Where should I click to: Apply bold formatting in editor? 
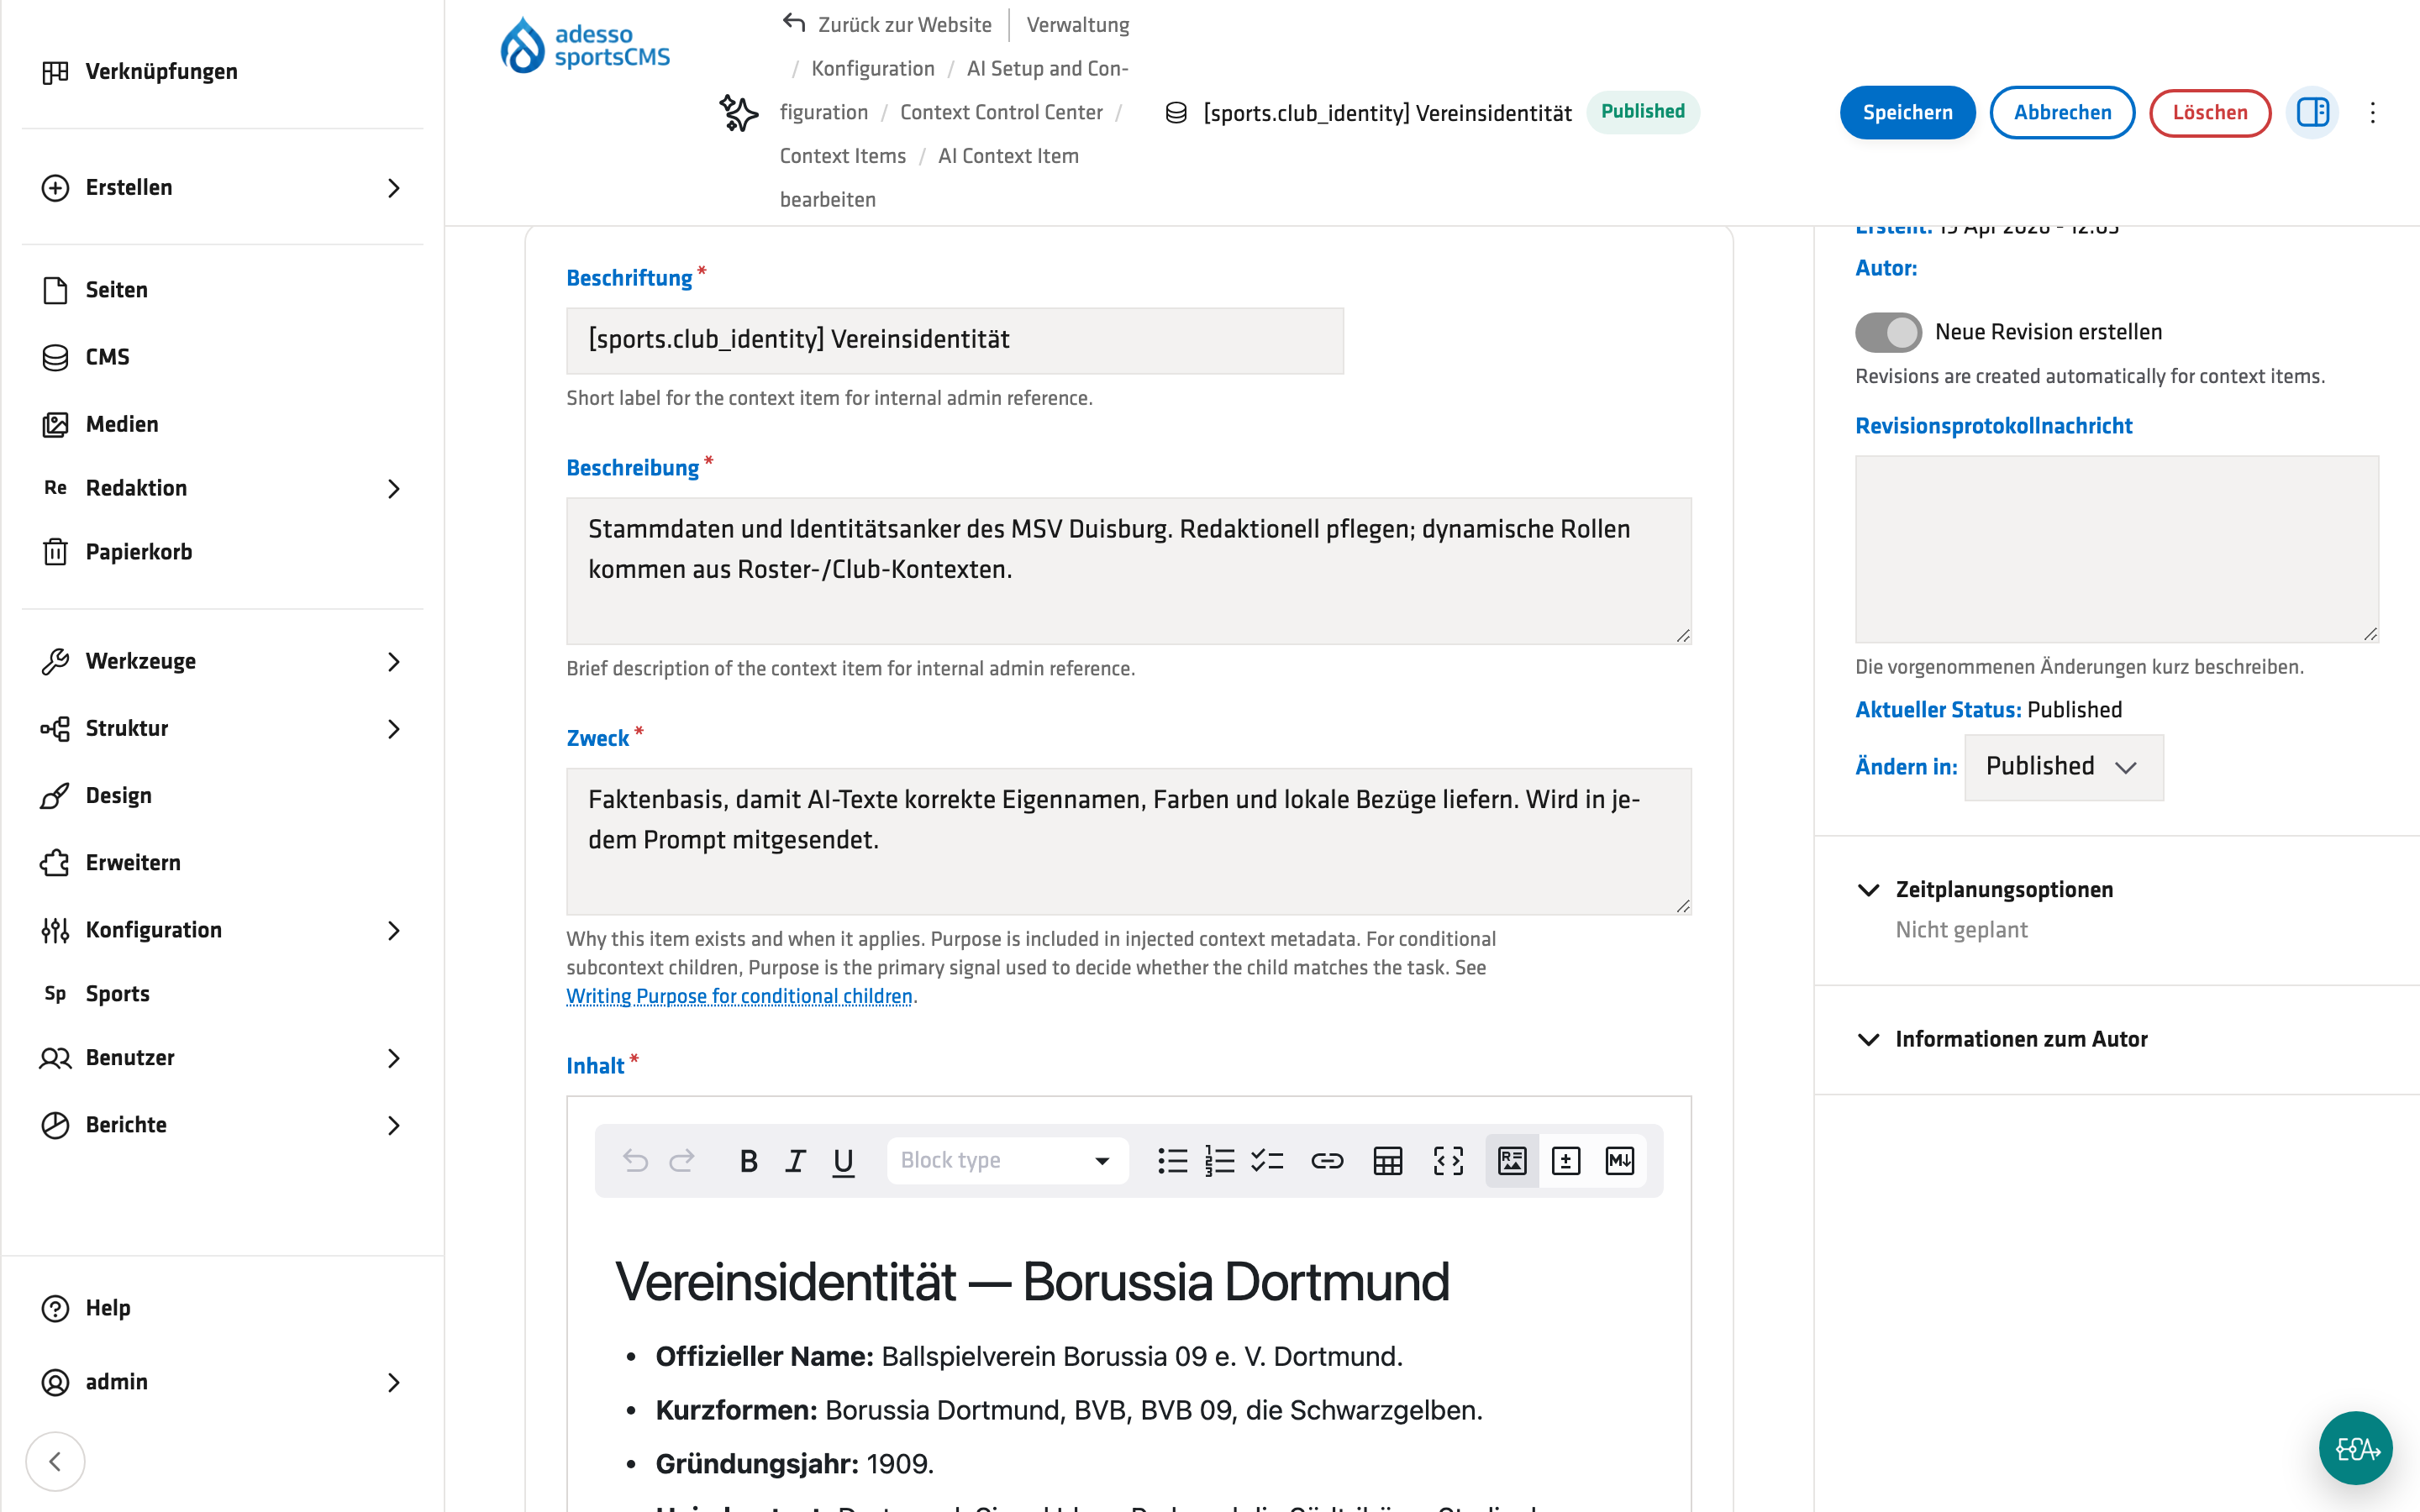748,1161
